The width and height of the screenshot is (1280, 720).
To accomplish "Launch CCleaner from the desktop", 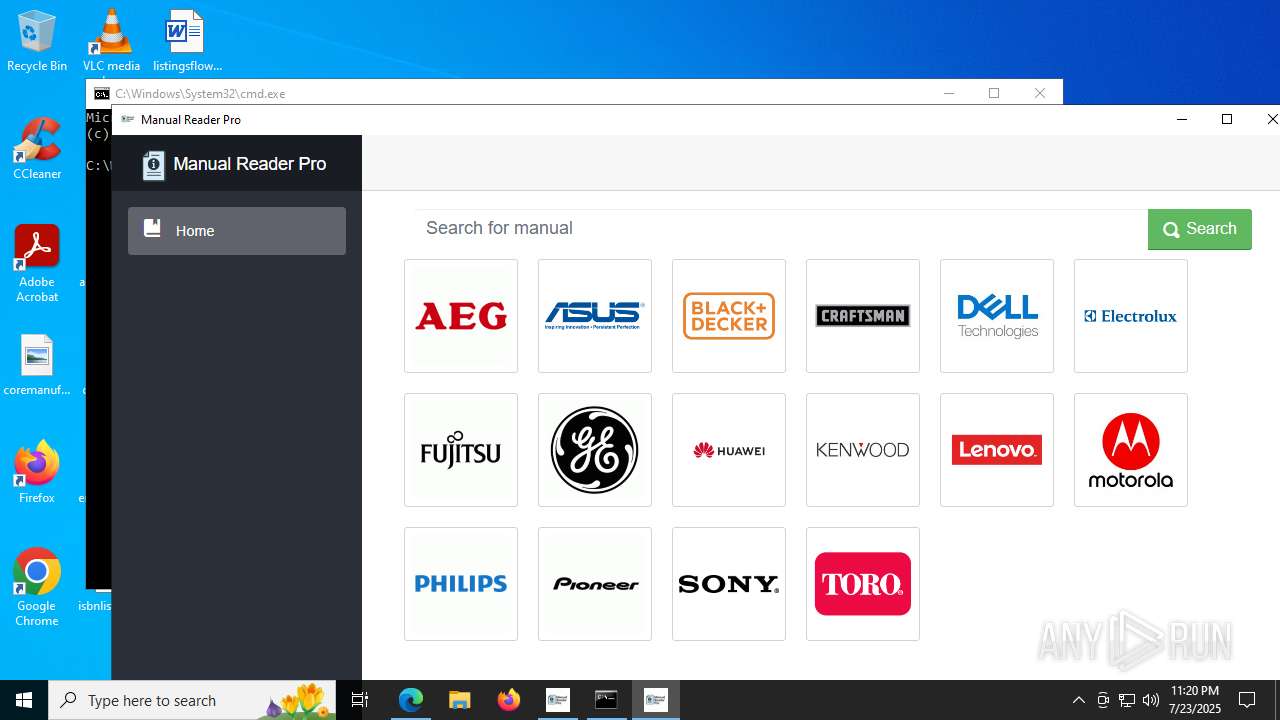I will tap(37, 149).
